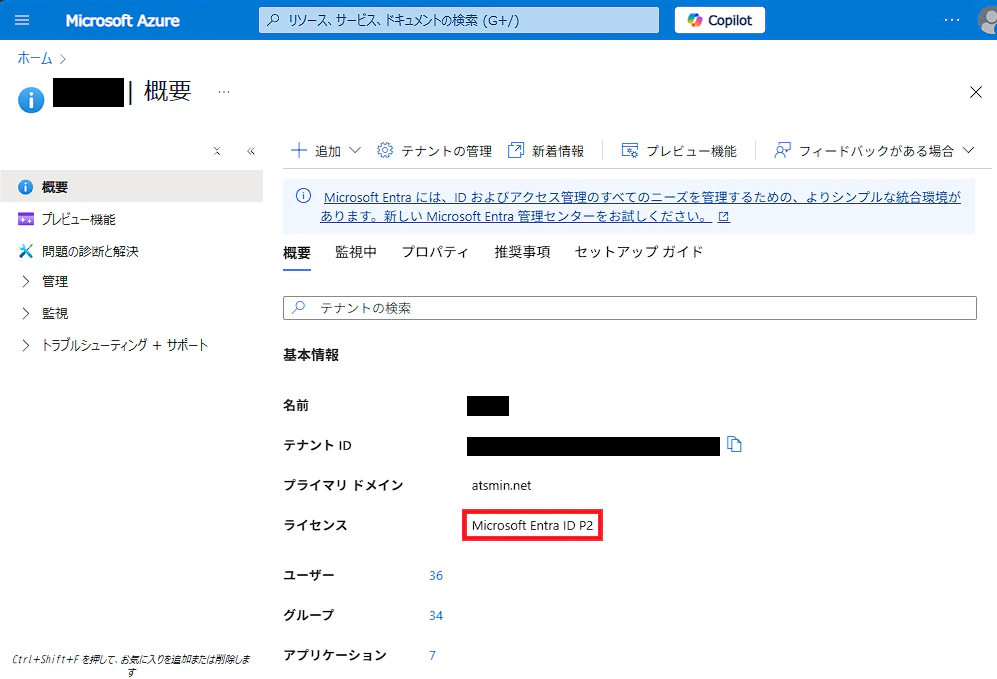Focus the Azure resource search box
The height and width of the screenshot is (679, 997).
pyautogui.click(x=458, y=20)
